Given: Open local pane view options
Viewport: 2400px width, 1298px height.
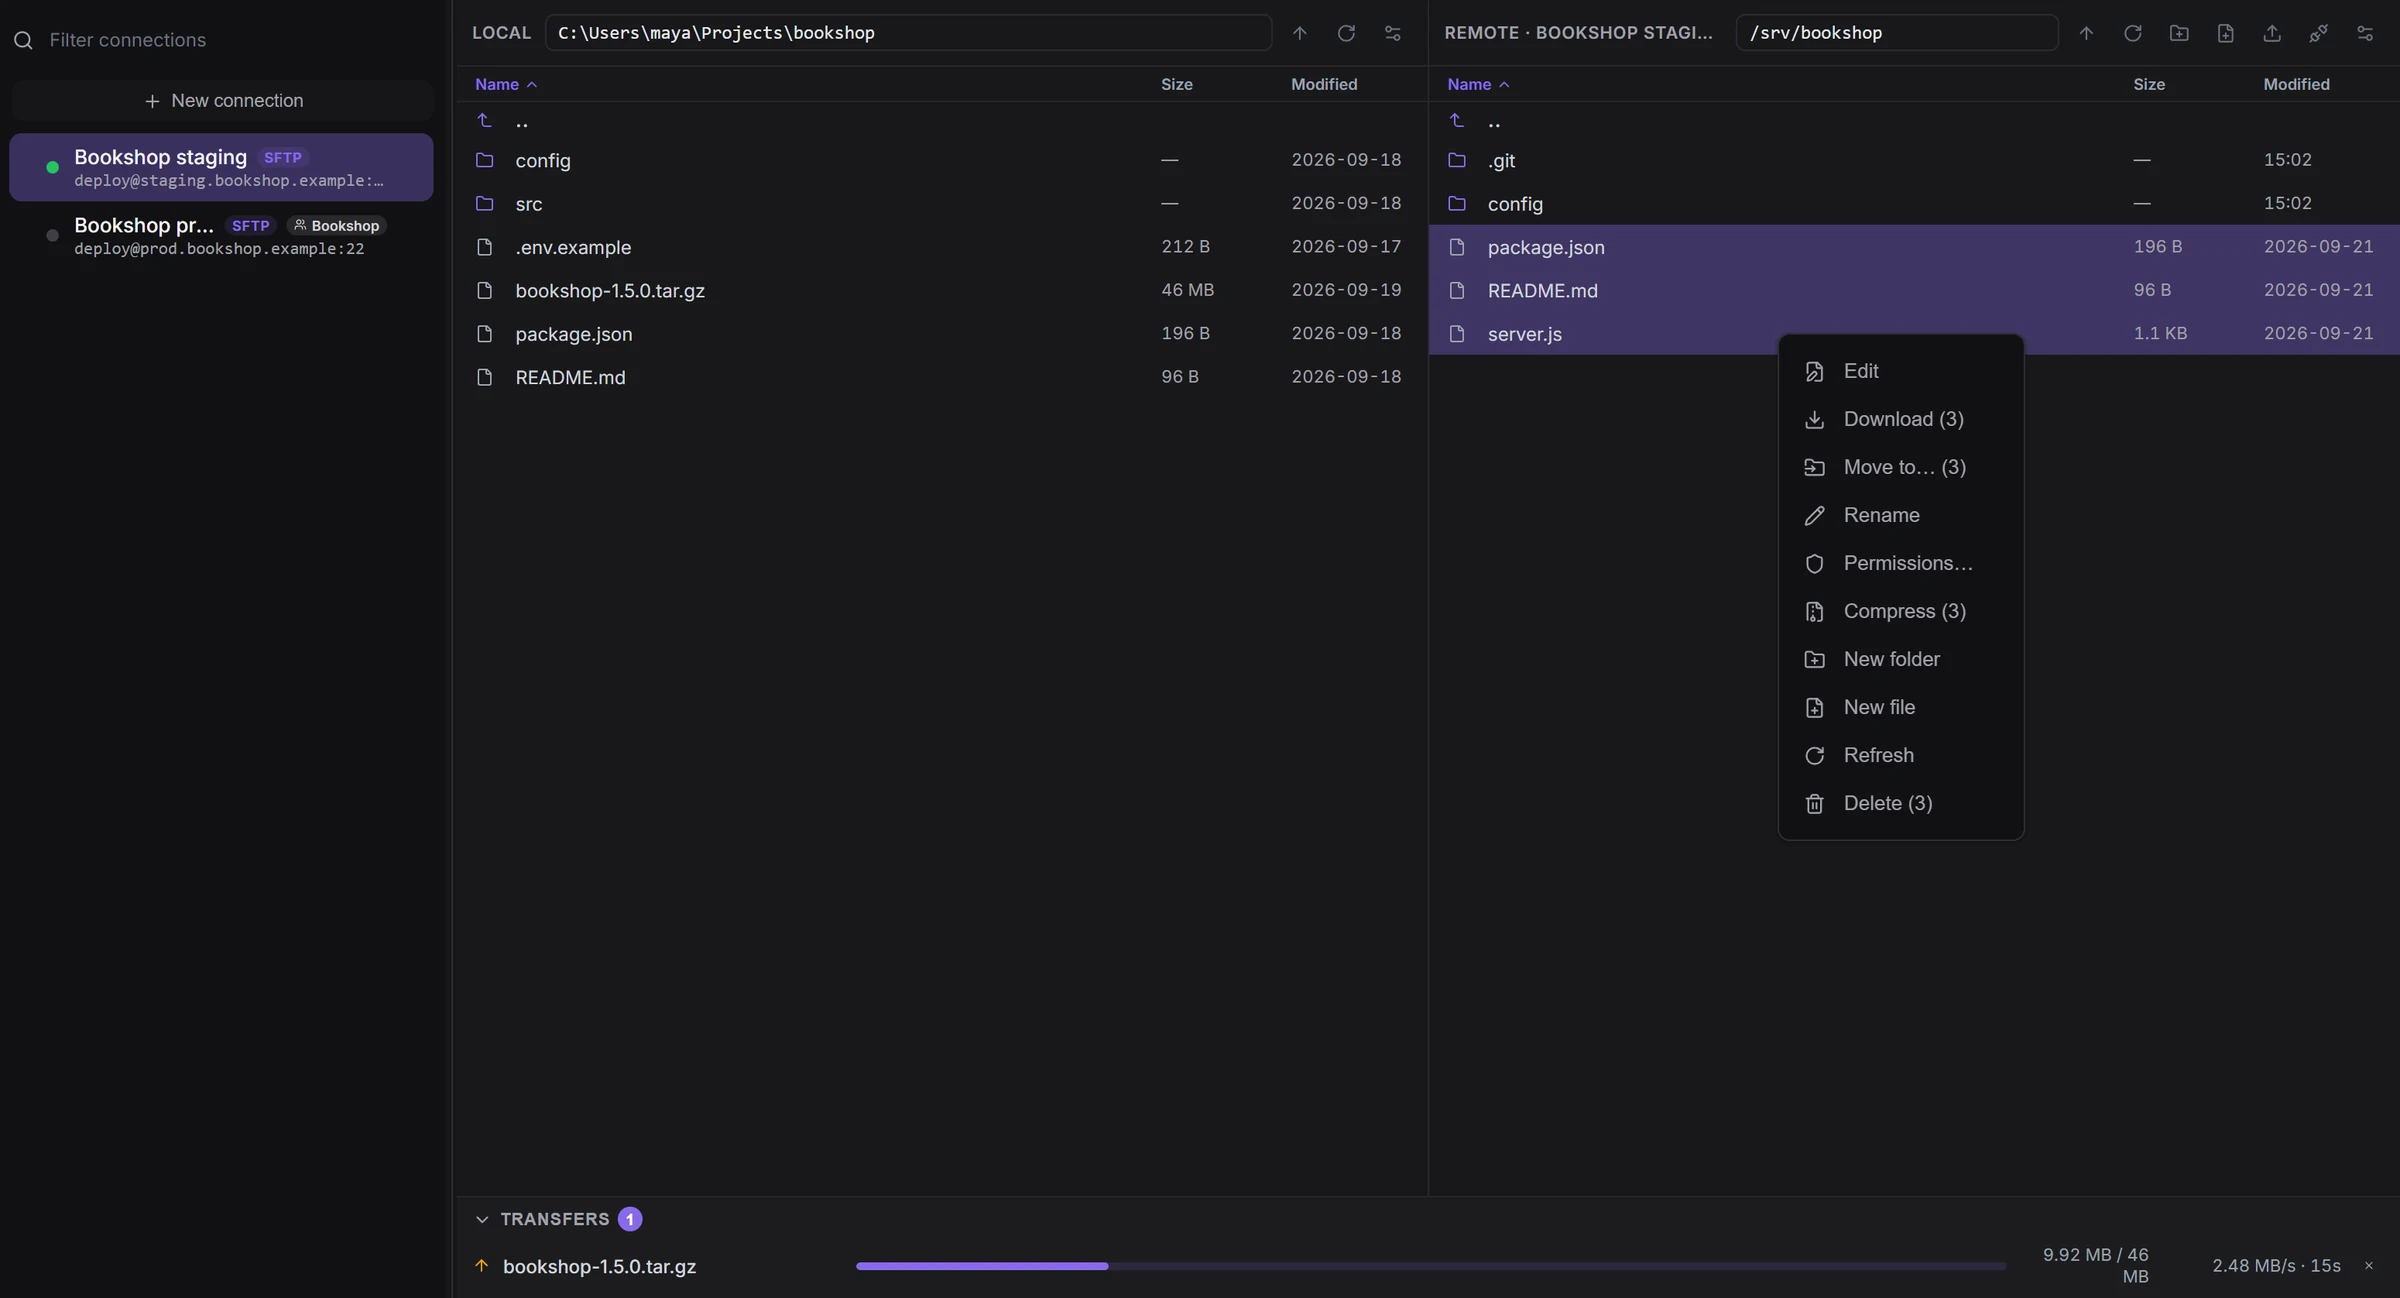Looking at the screenshot, I should [x=1392, y=33].
